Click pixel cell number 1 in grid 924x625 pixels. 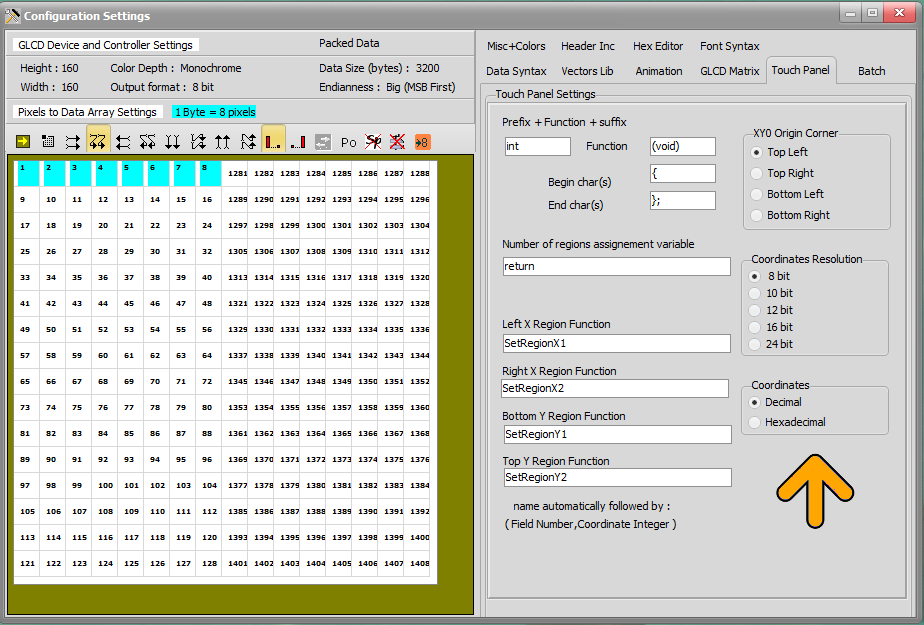tap(27, 173)
